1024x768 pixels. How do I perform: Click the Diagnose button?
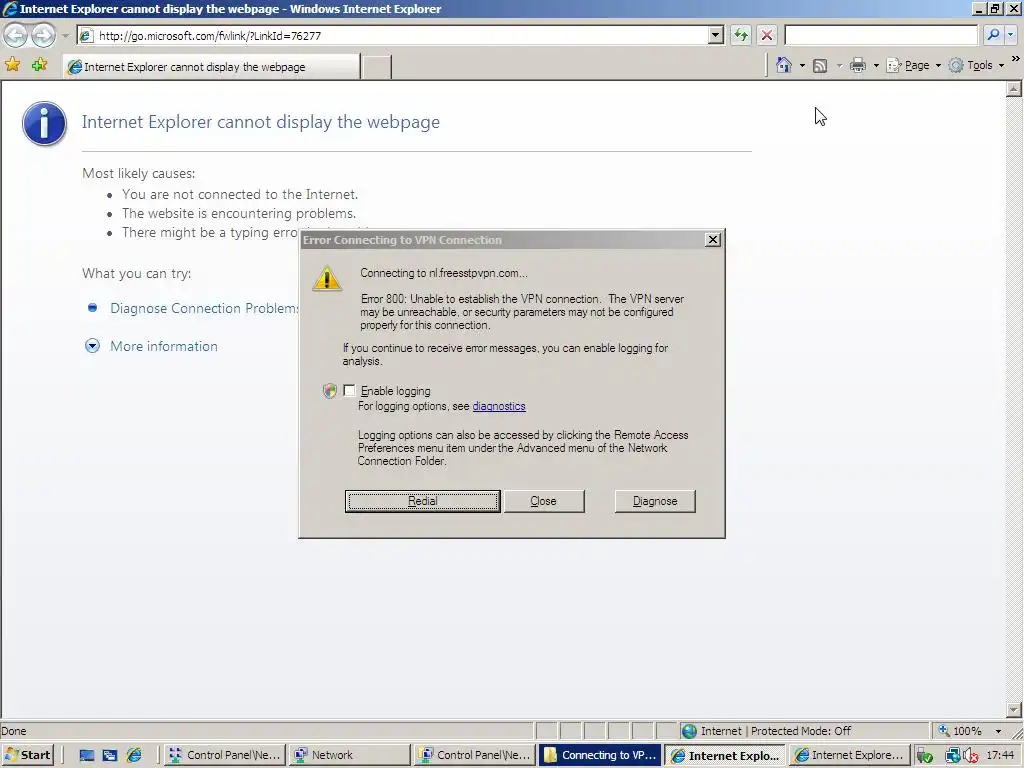[x=655, y=501]
